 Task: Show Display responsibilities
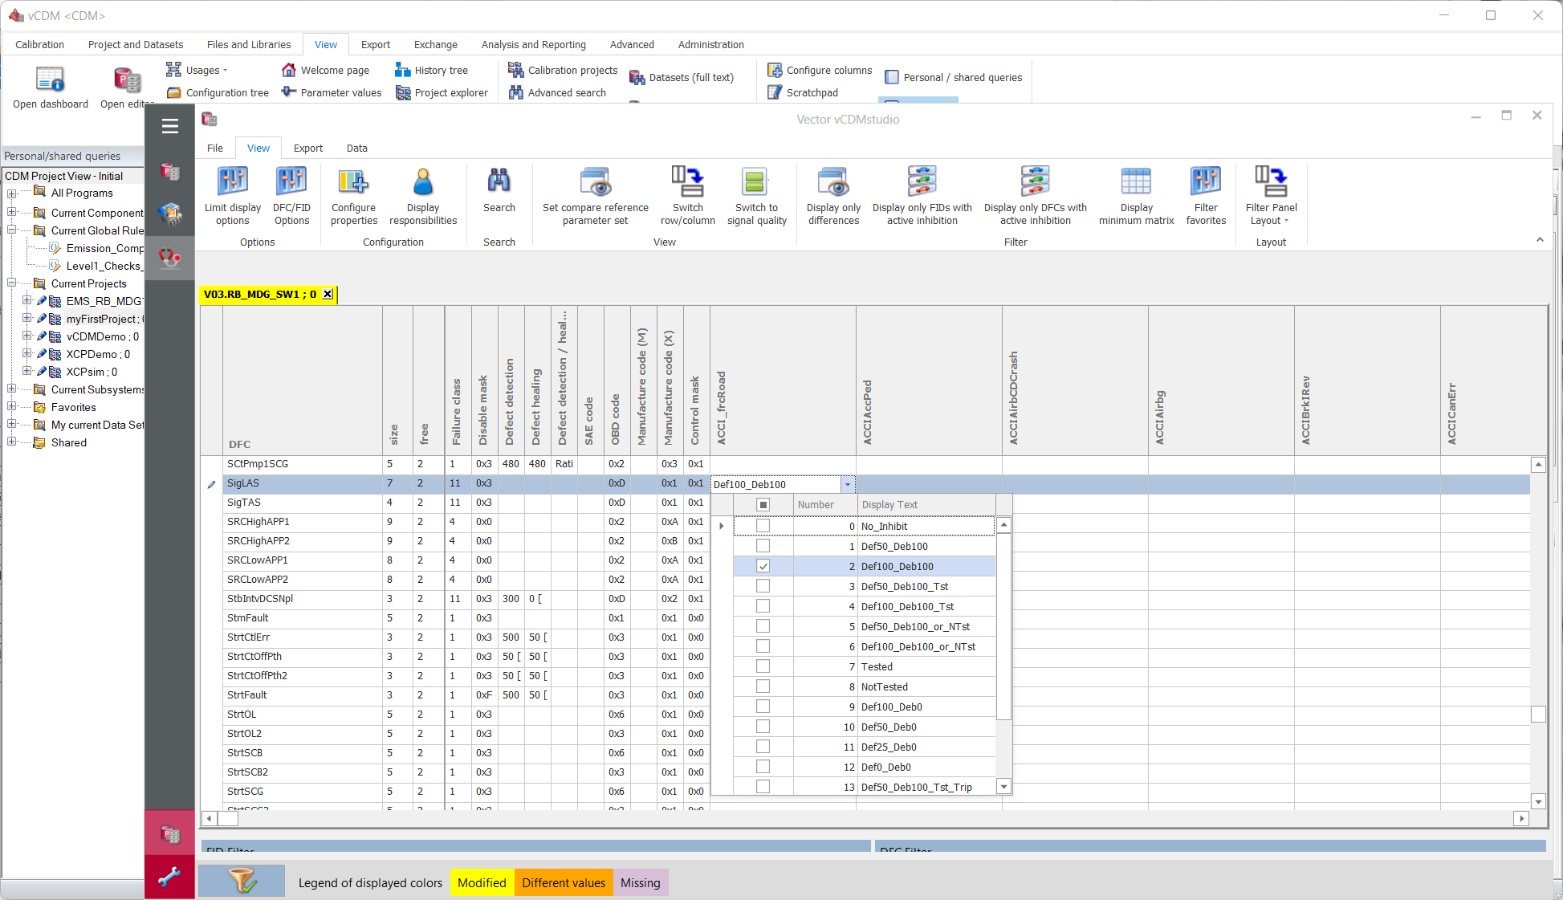pos(423,196)
